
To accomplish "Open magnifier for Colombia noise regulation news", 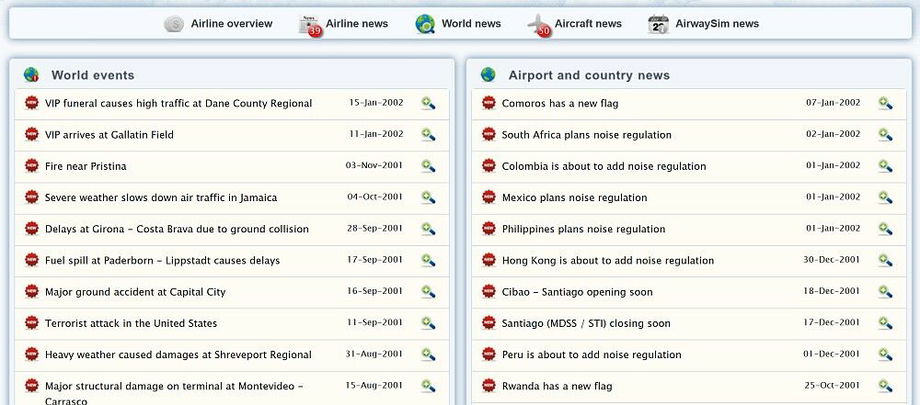I will point(885,166).
